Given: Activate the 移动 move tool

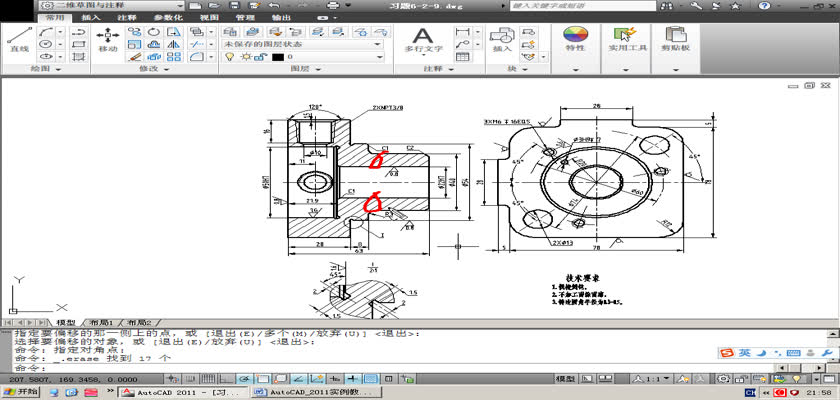Looking at the screenshot, I should pos(108,40).
